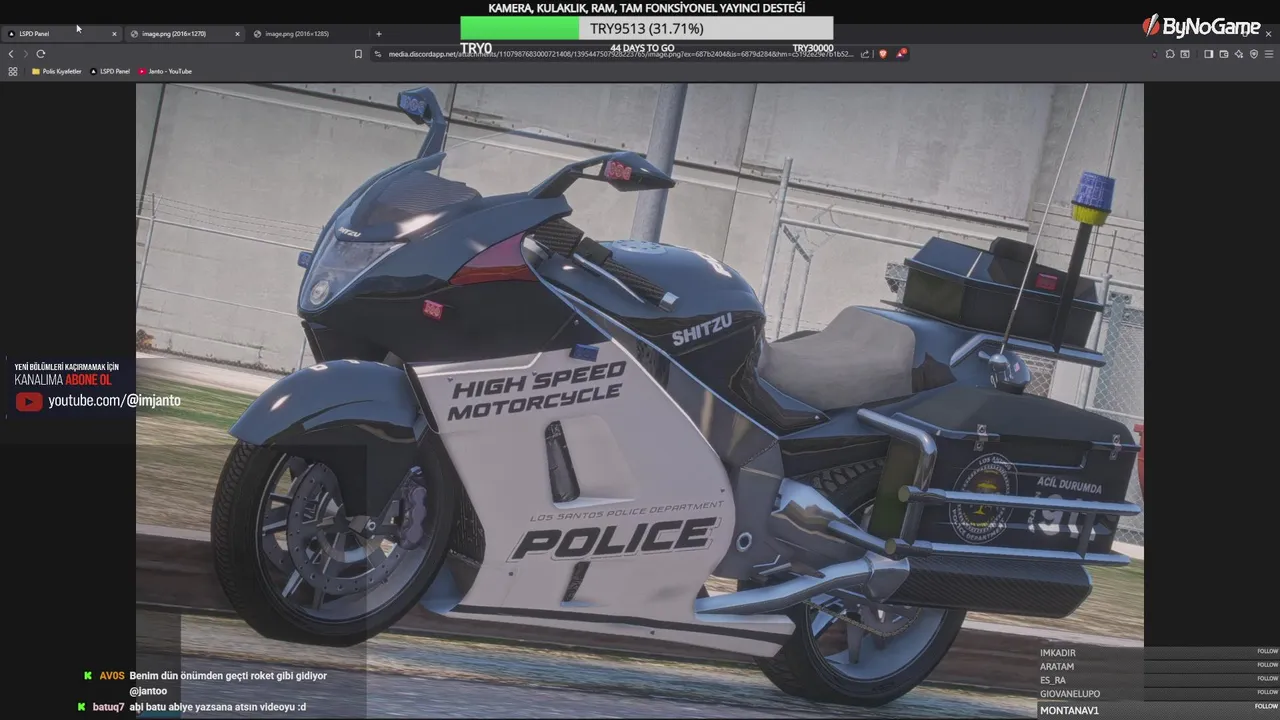Open the Brave Wallet icon
Screen dimensions: 1280x720
1224,54
